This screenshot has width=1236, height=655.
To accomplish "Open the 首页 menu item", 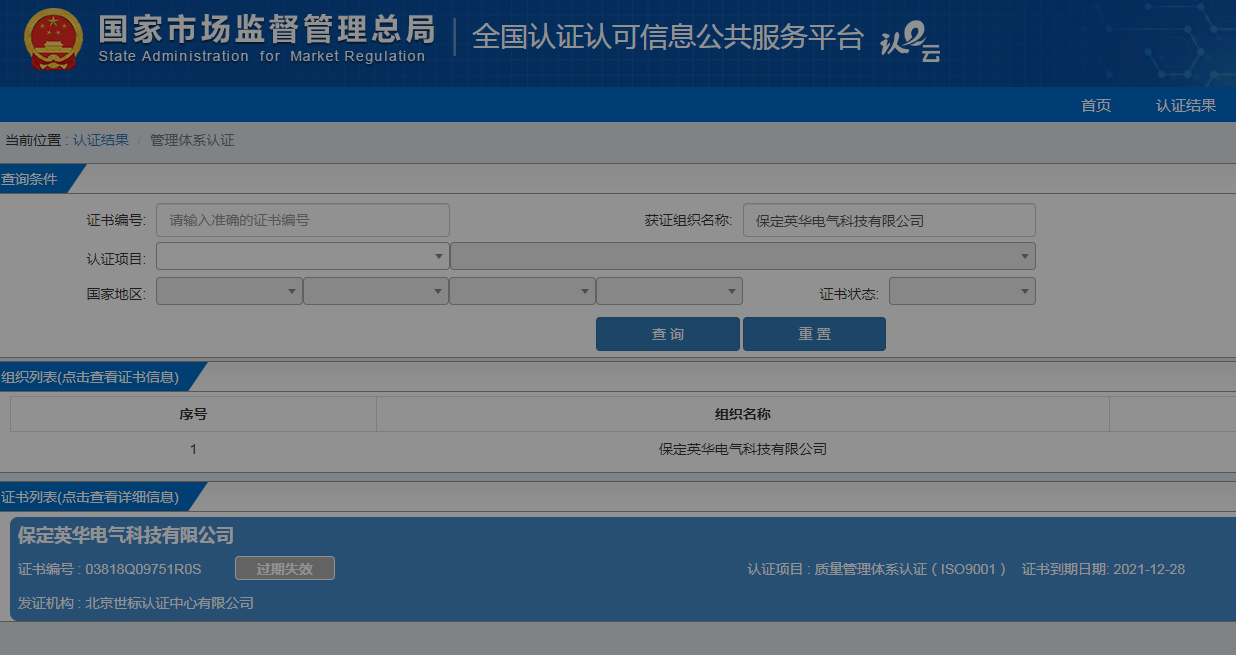I will point(1096,105).
